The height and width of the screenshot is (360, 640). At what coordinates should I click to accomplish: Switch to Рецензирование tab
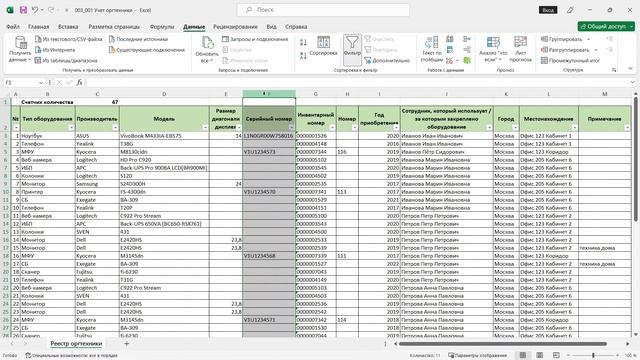[235, 27]
